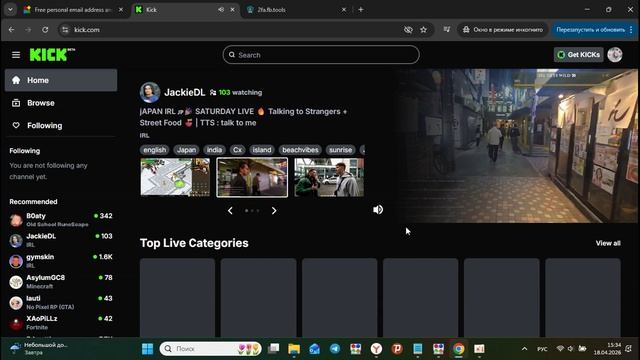
Task: Click the Get KICKs button
Action: (x=578, y=55)
